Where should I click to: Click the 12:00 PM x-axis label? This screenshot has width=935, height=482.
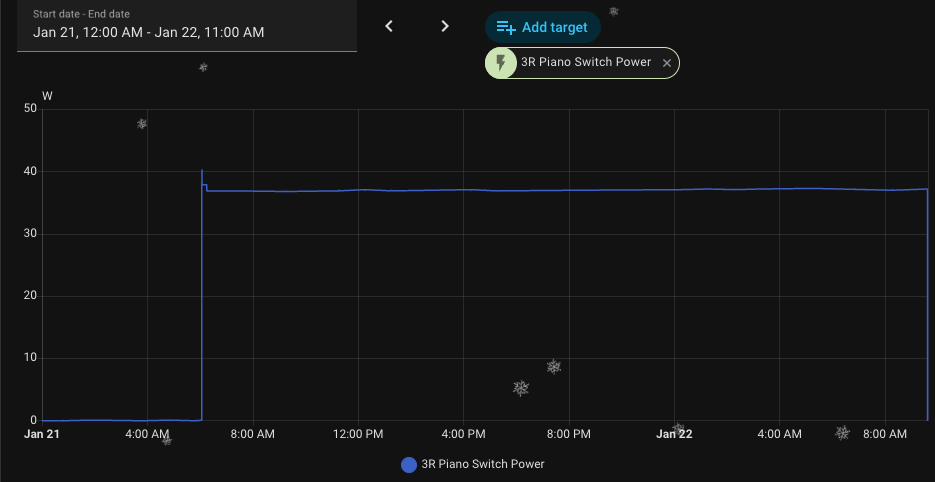358,434
